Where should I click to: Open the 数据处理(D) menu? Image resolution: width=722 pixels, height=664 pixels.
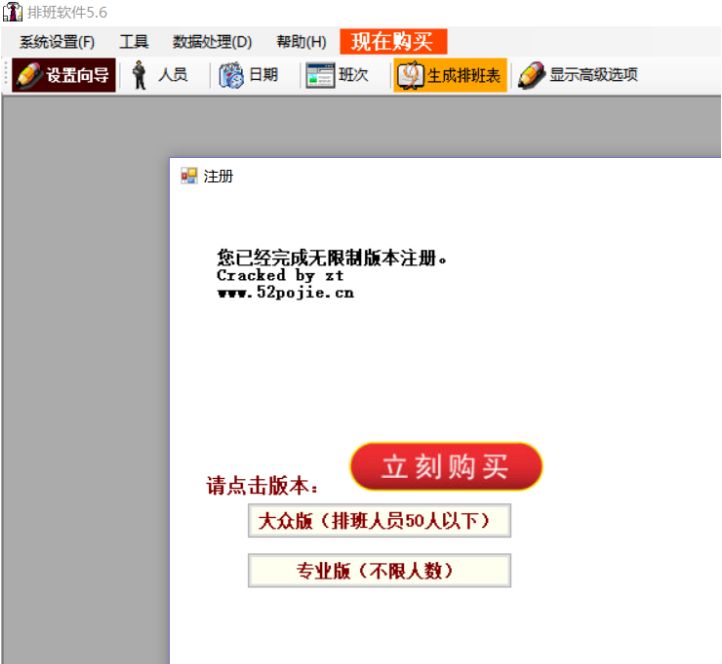click(212, 42)
